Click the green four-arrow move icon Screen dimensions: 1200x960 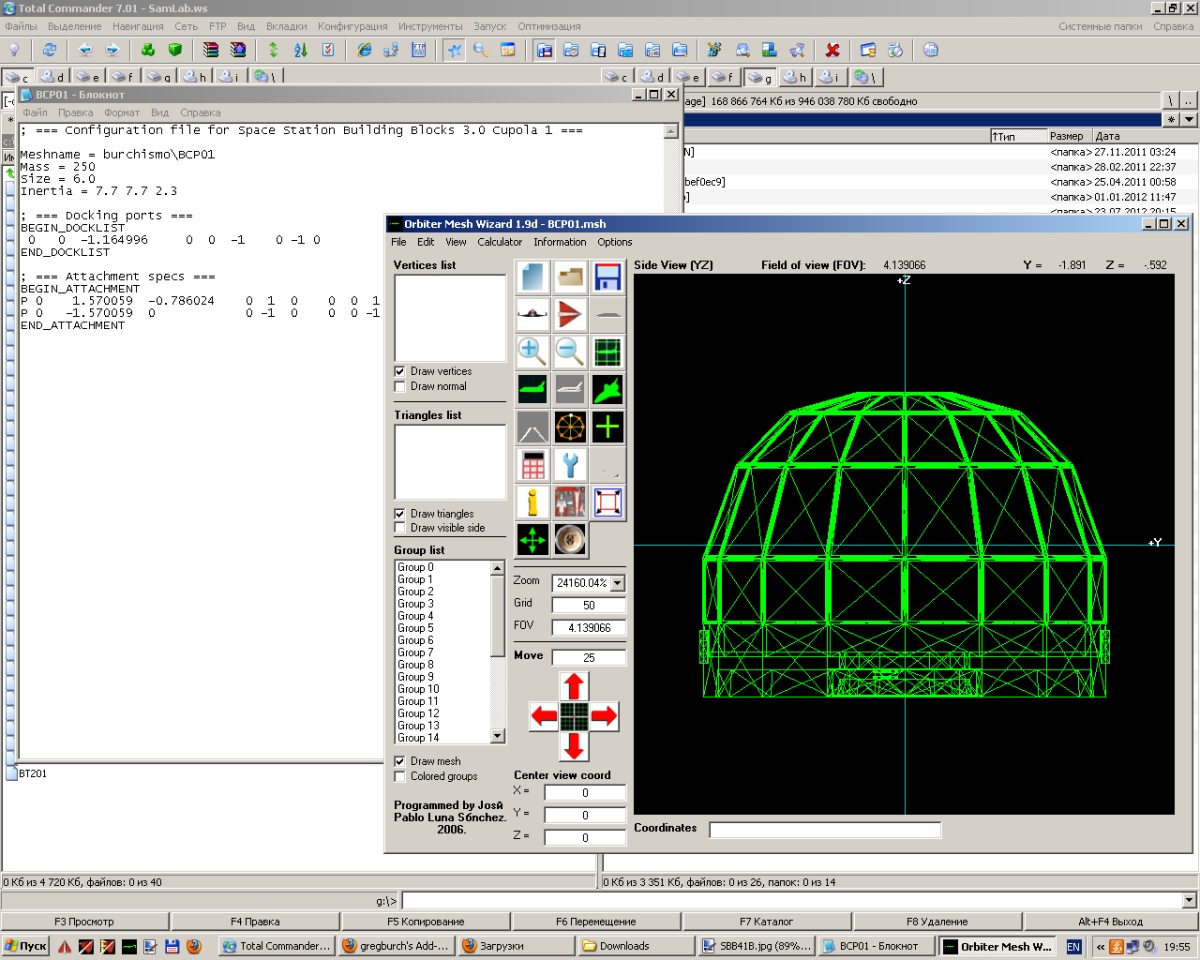(533, 540)
